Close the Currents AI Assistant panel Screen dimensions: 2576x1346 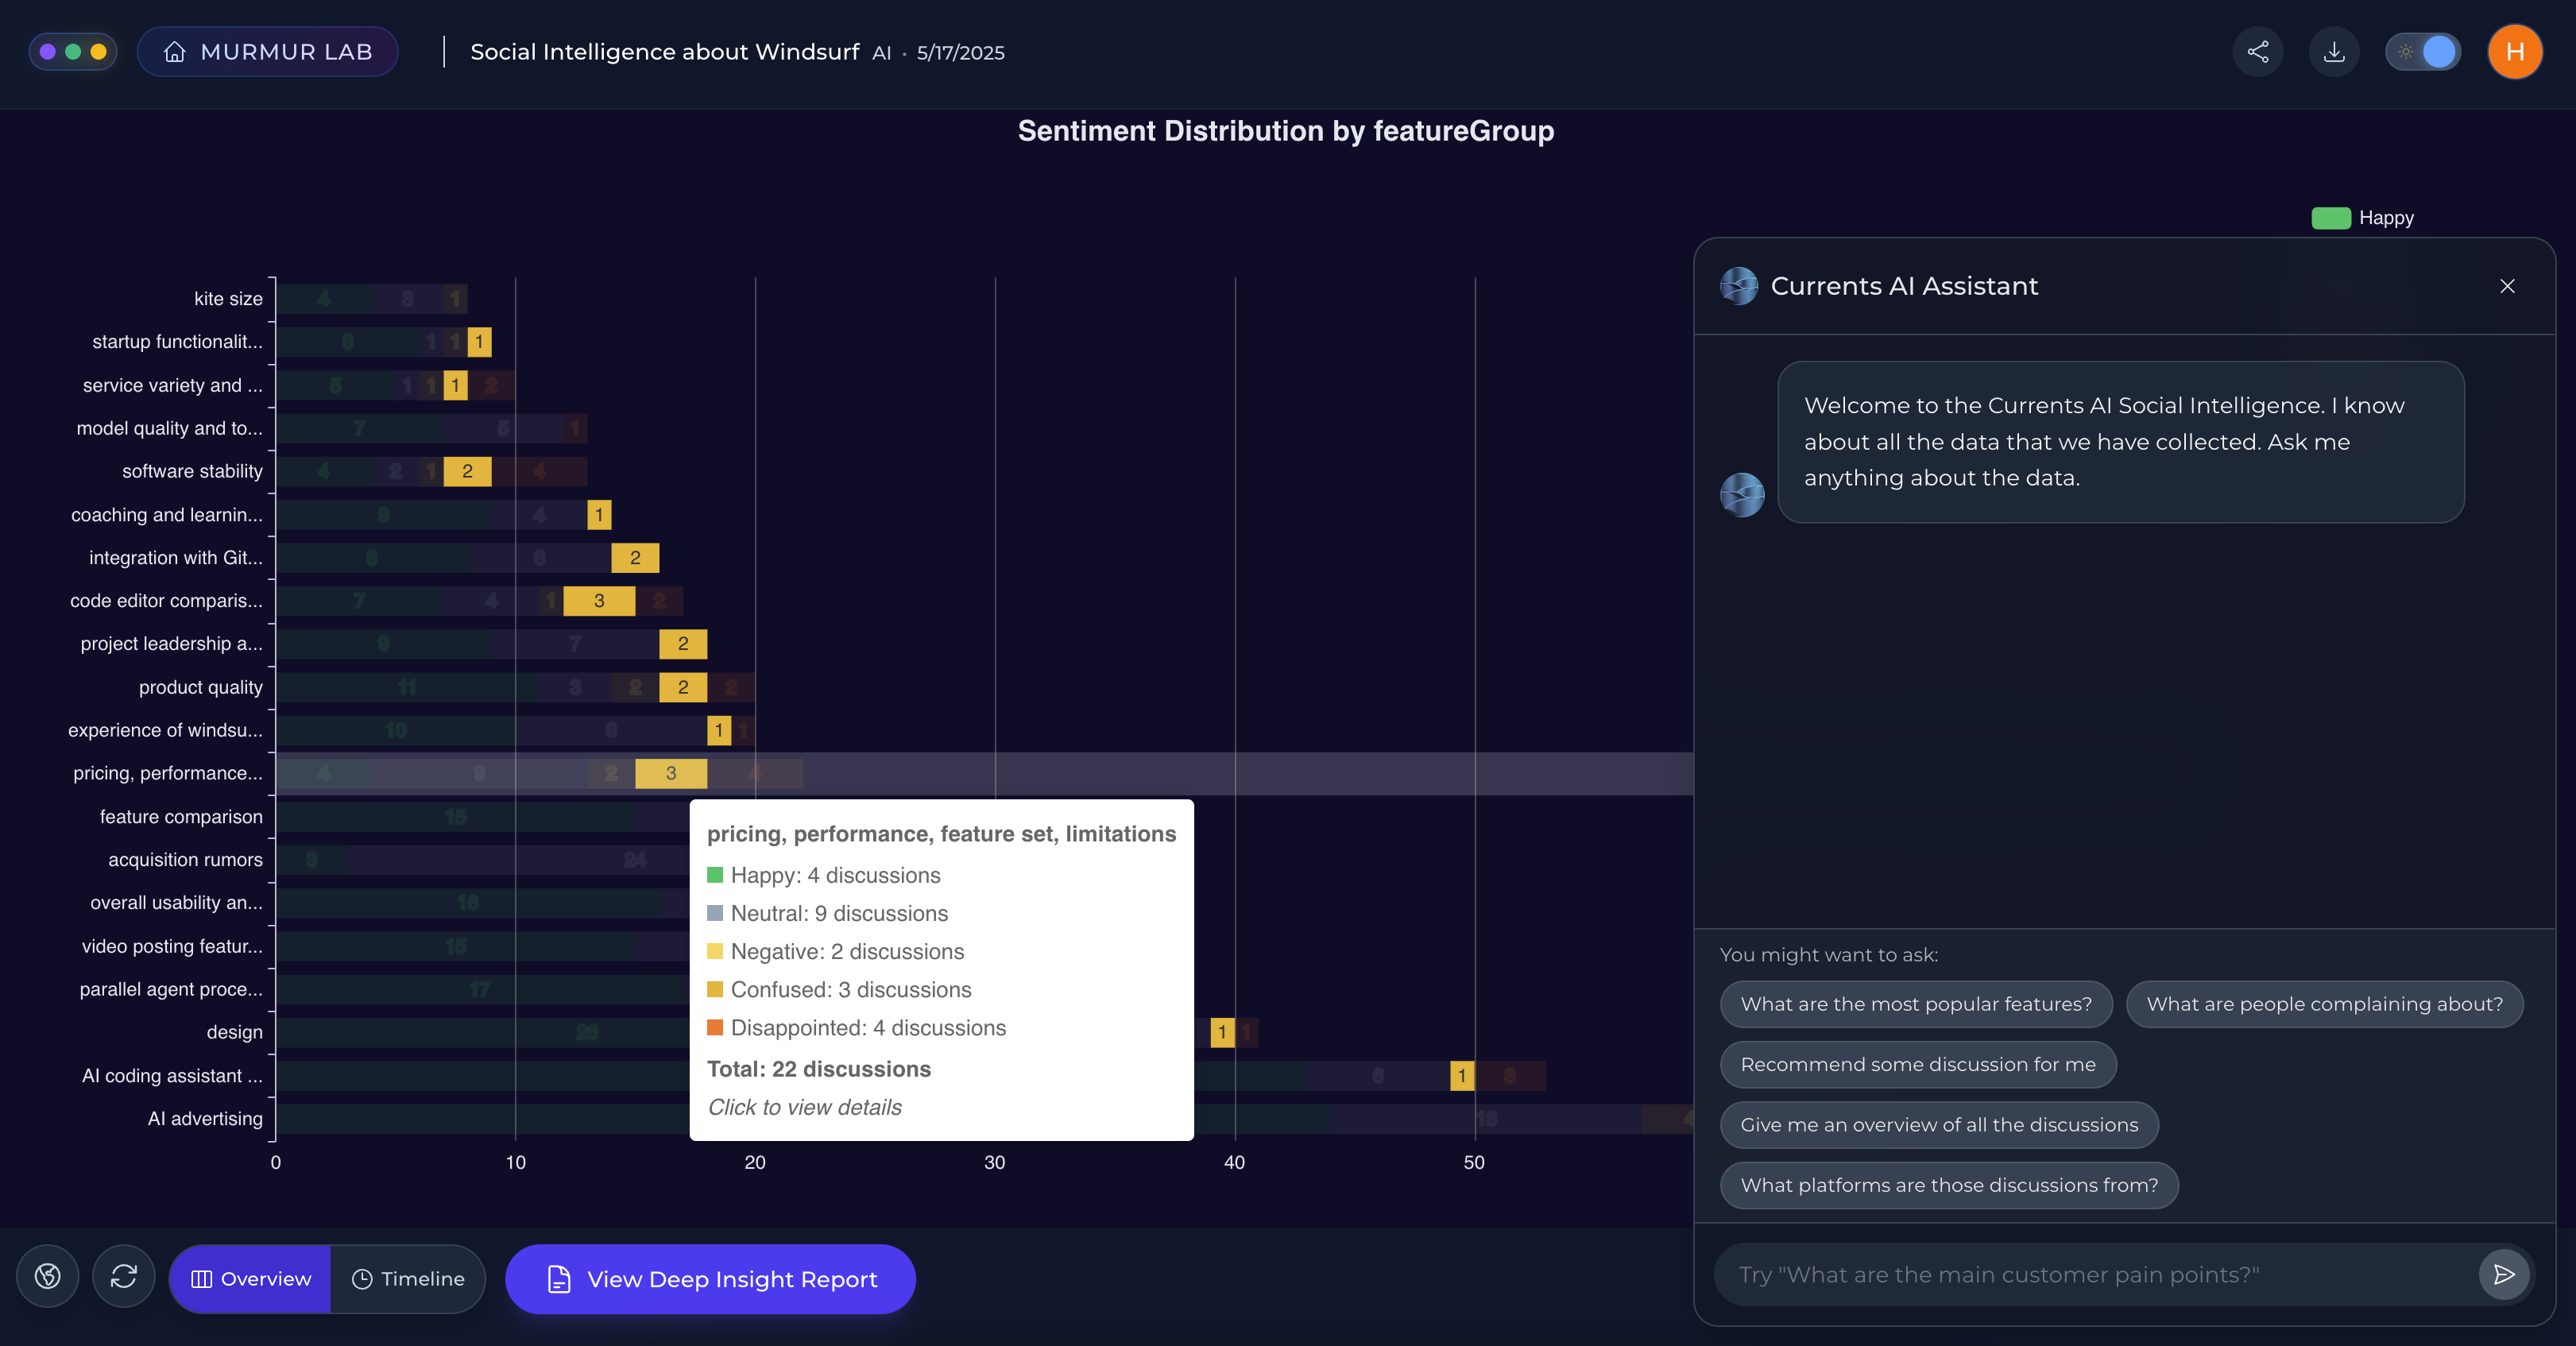(x=2507, y=286)
